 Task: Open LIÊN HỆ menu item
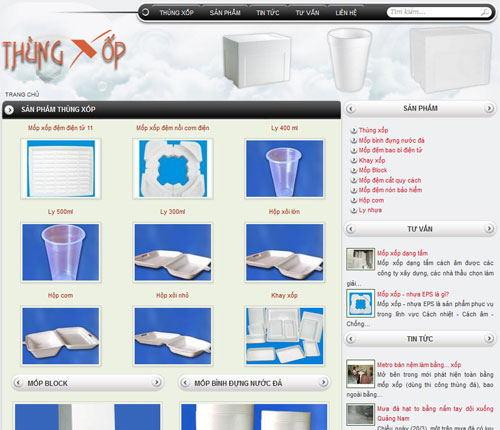coord(346,13)
